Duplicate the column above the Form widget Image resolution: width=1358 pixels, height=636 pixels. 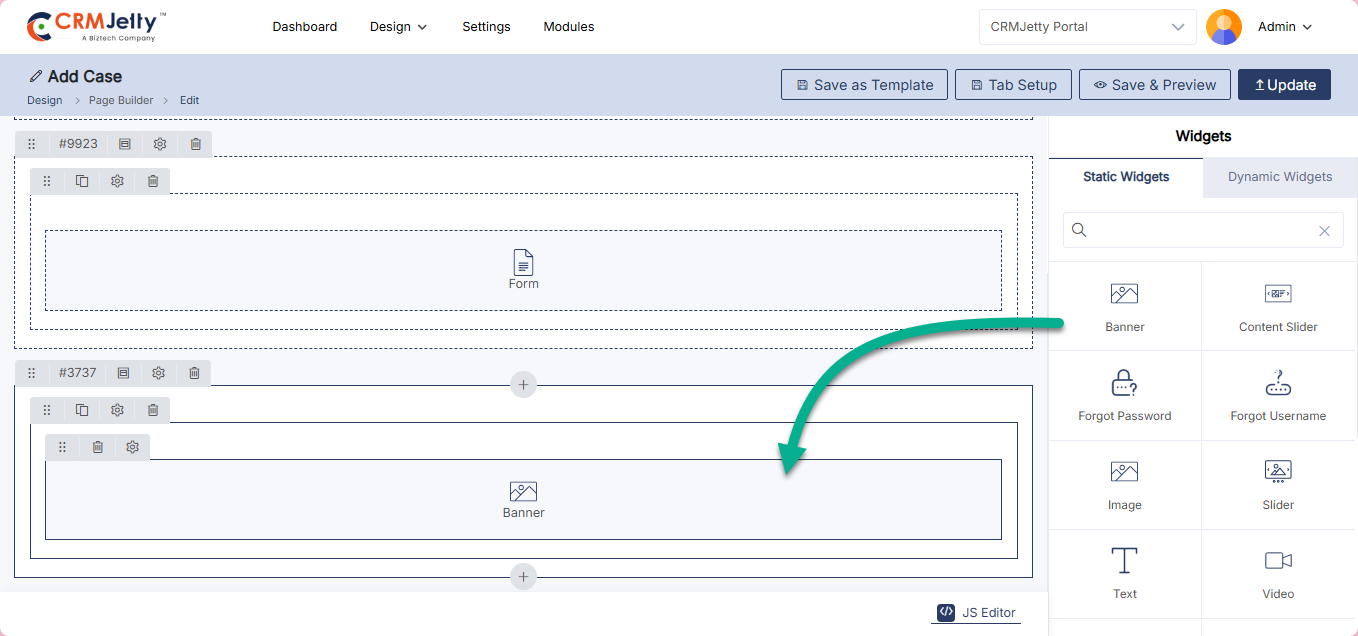[x=82, y=181]
